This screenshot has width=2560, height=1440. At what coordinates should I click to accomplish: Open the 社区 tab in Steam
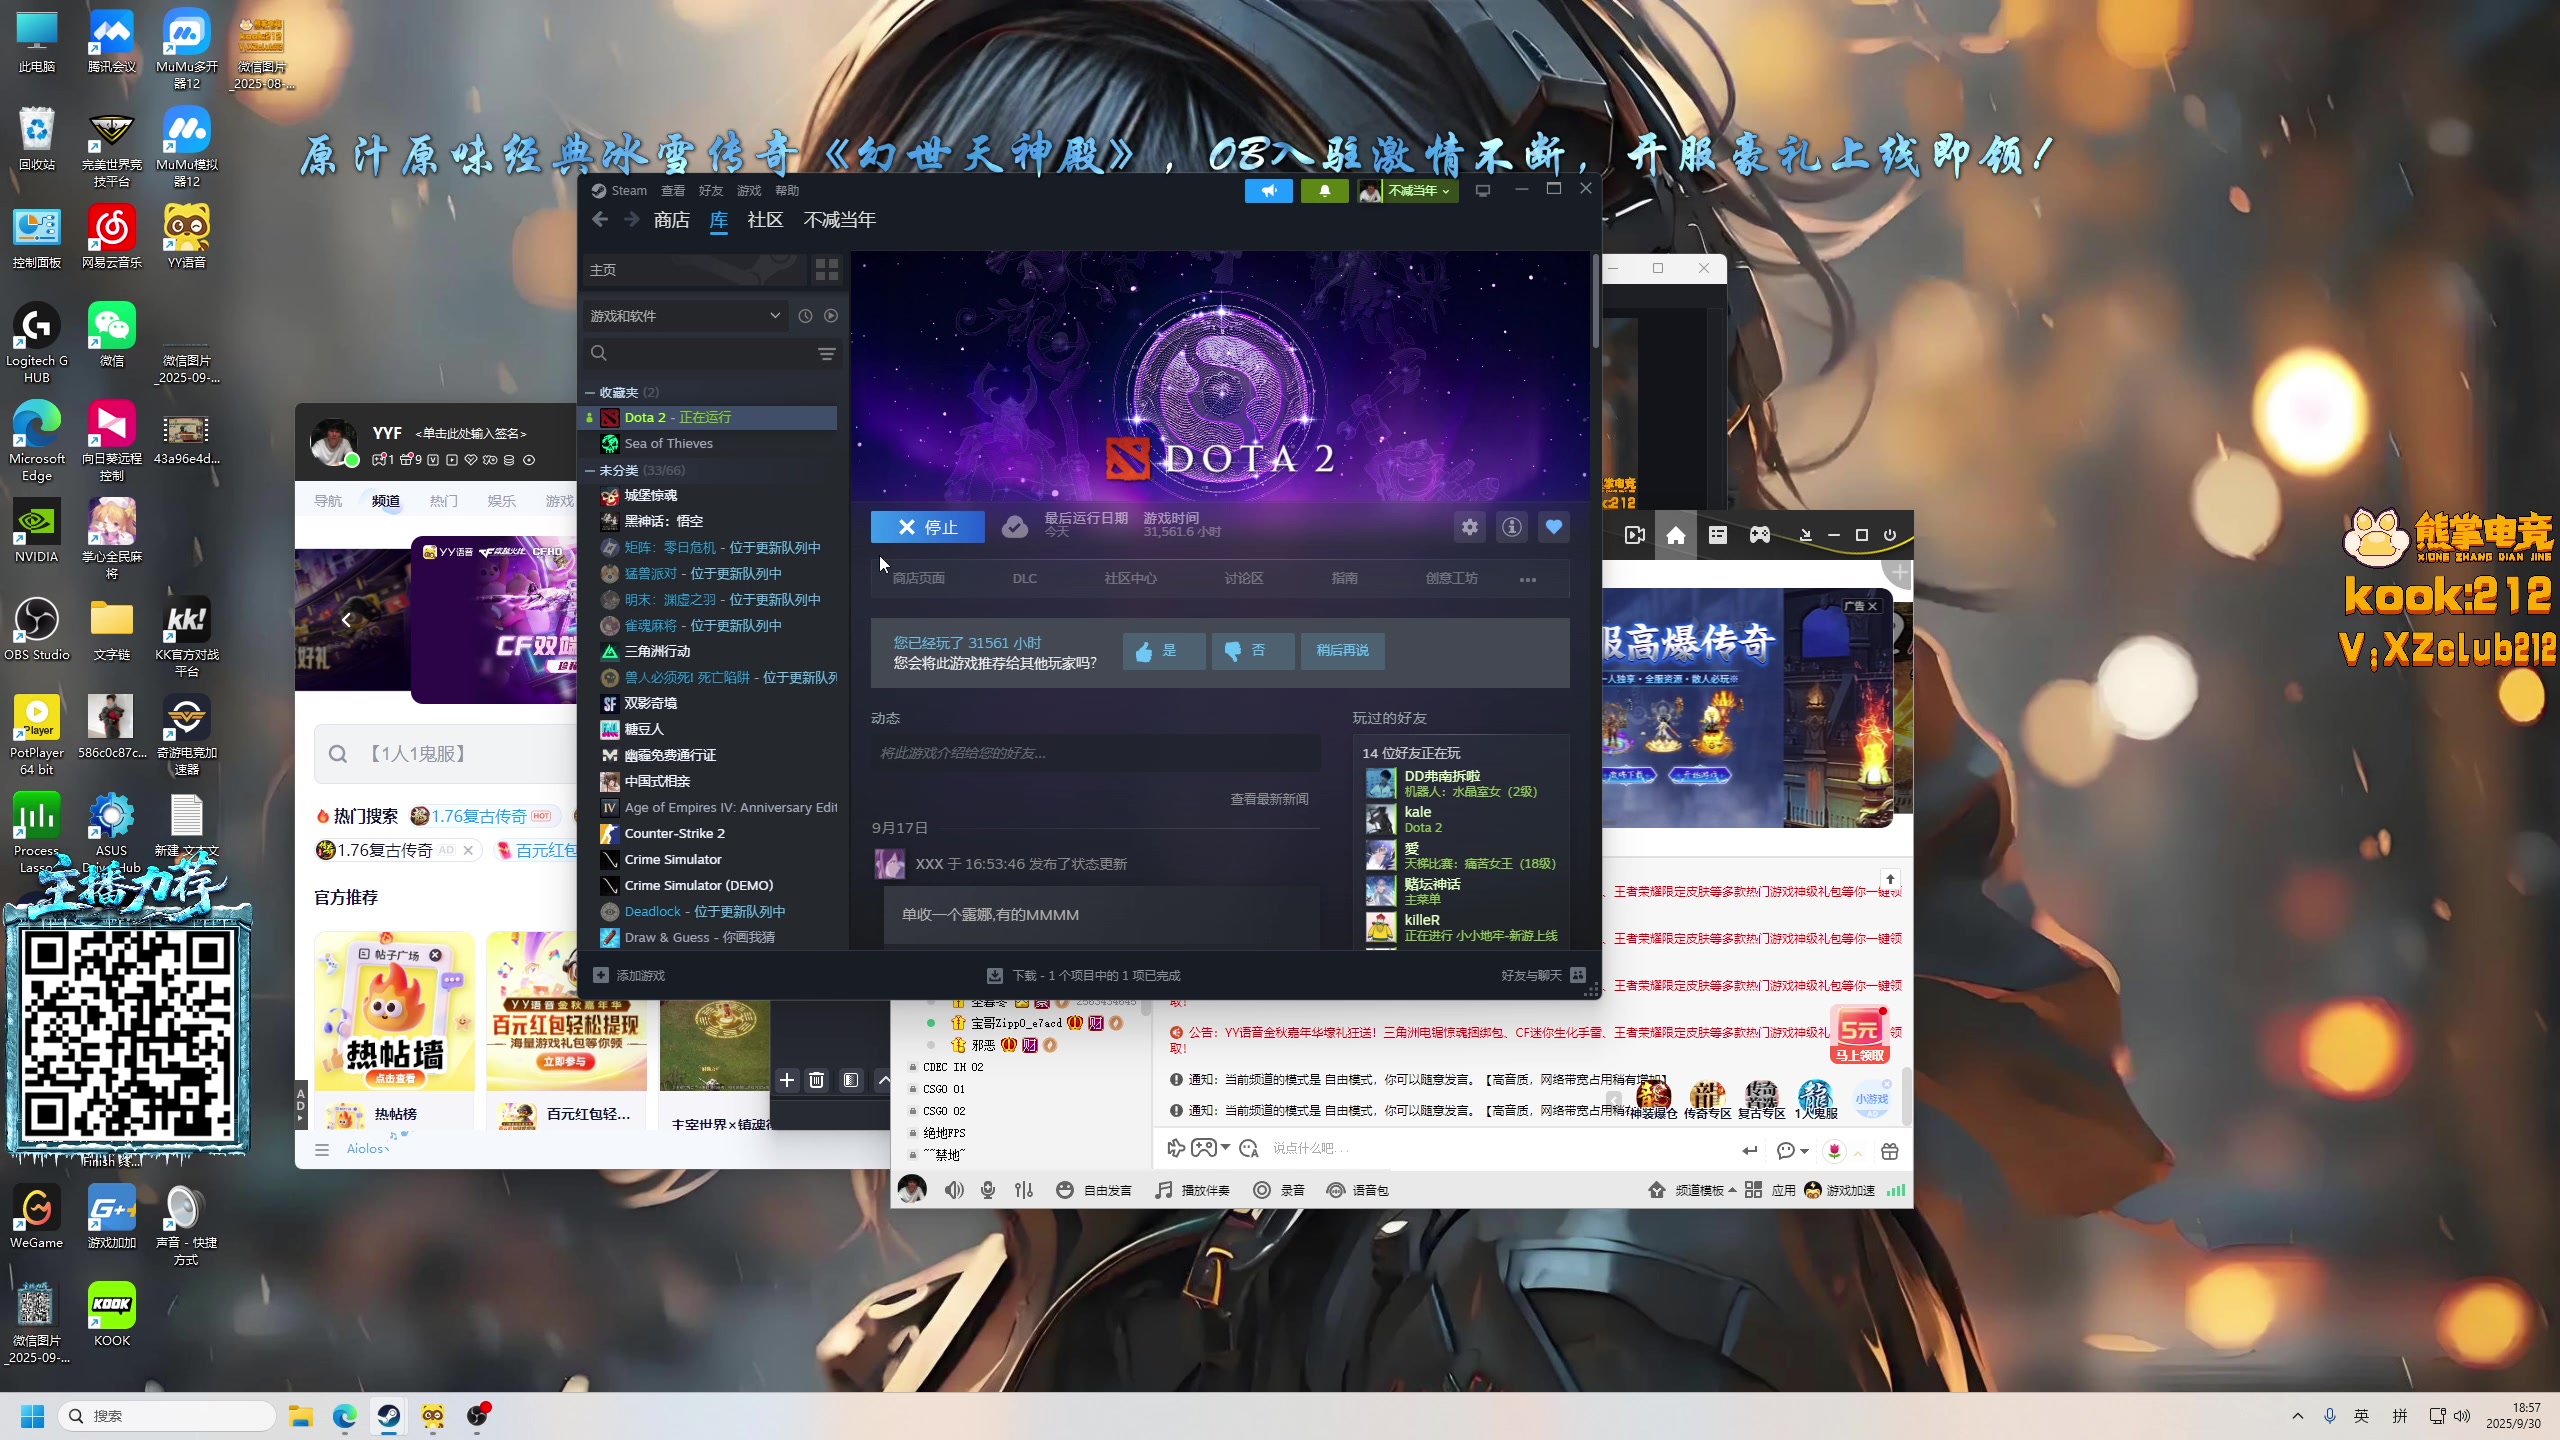coord(765,220)
